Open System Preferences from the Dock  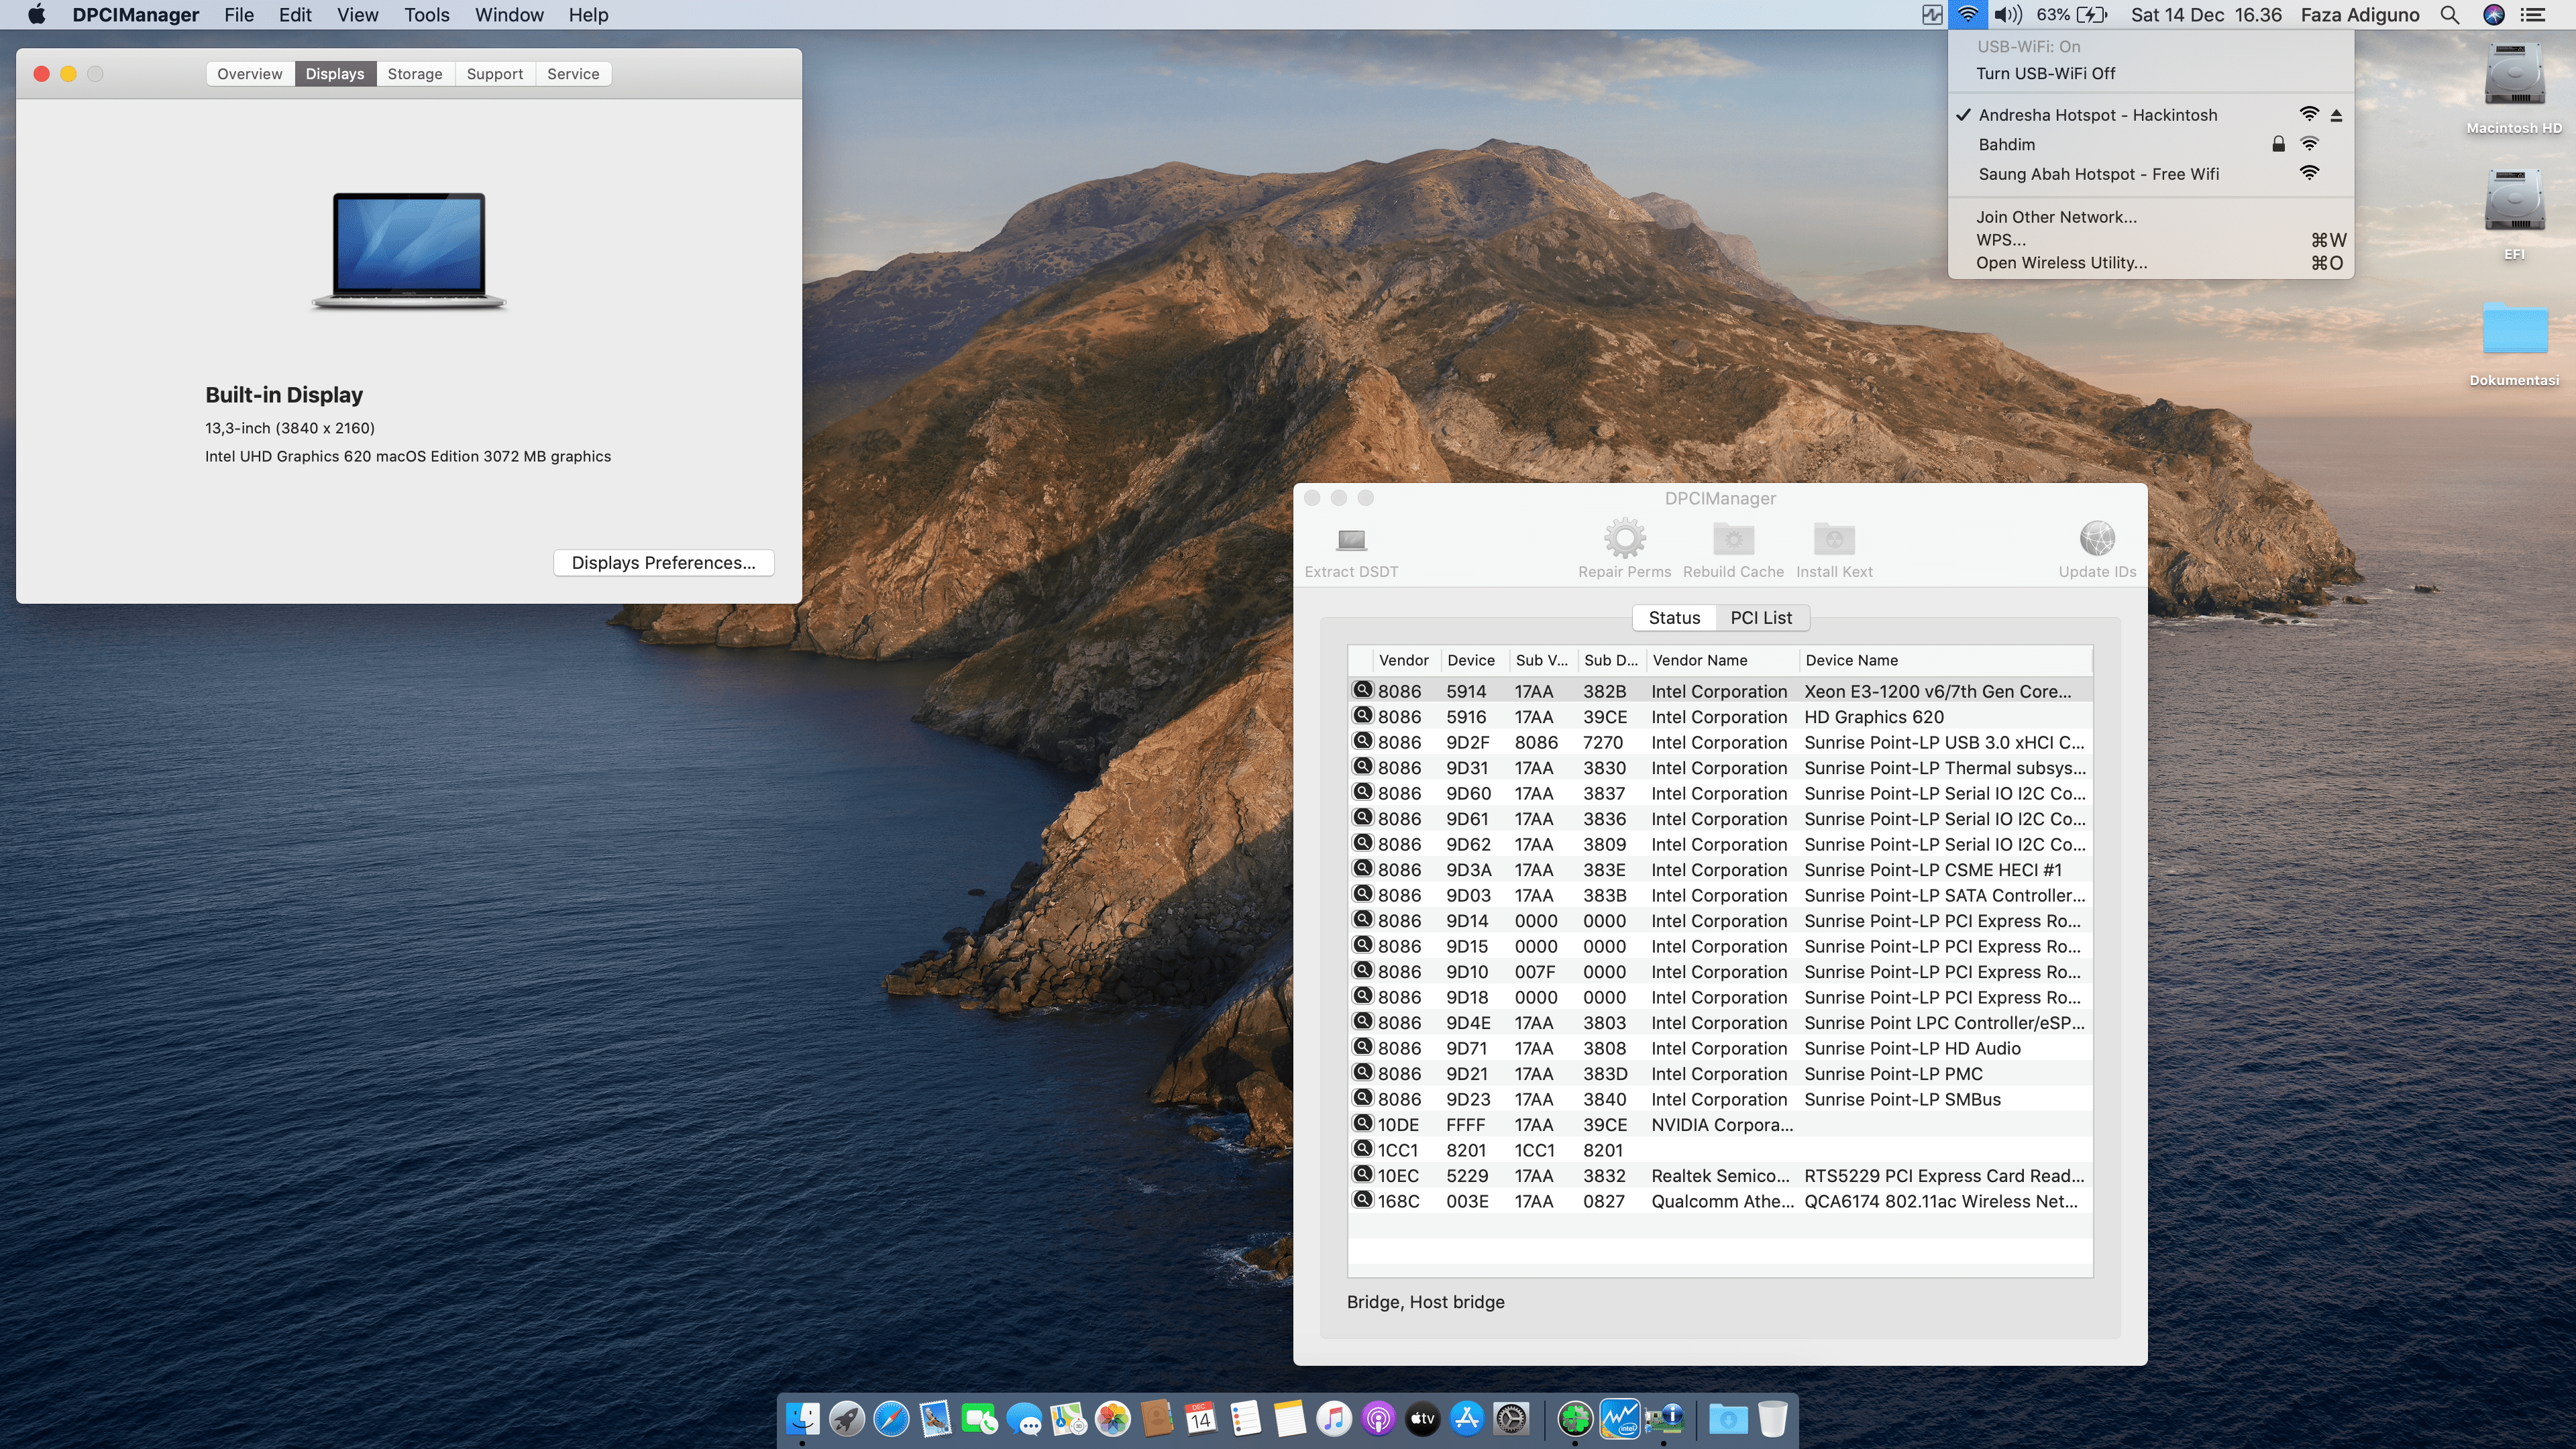(1511, 1418)
